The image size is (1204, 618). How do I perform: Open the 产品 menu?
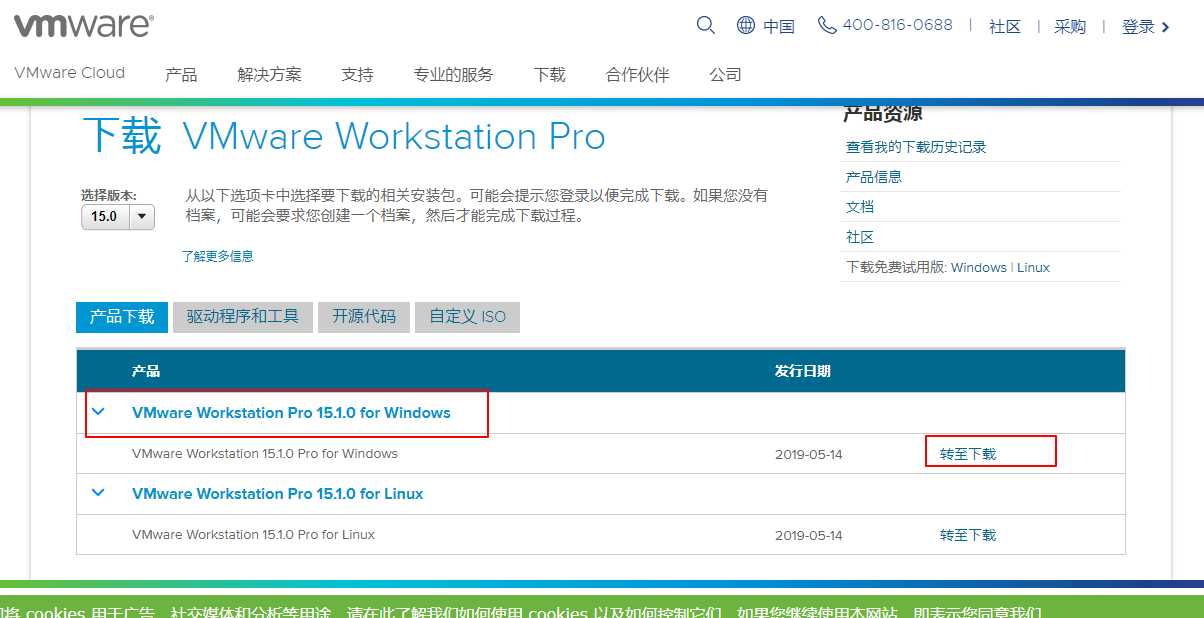click(x=181, y=75)
